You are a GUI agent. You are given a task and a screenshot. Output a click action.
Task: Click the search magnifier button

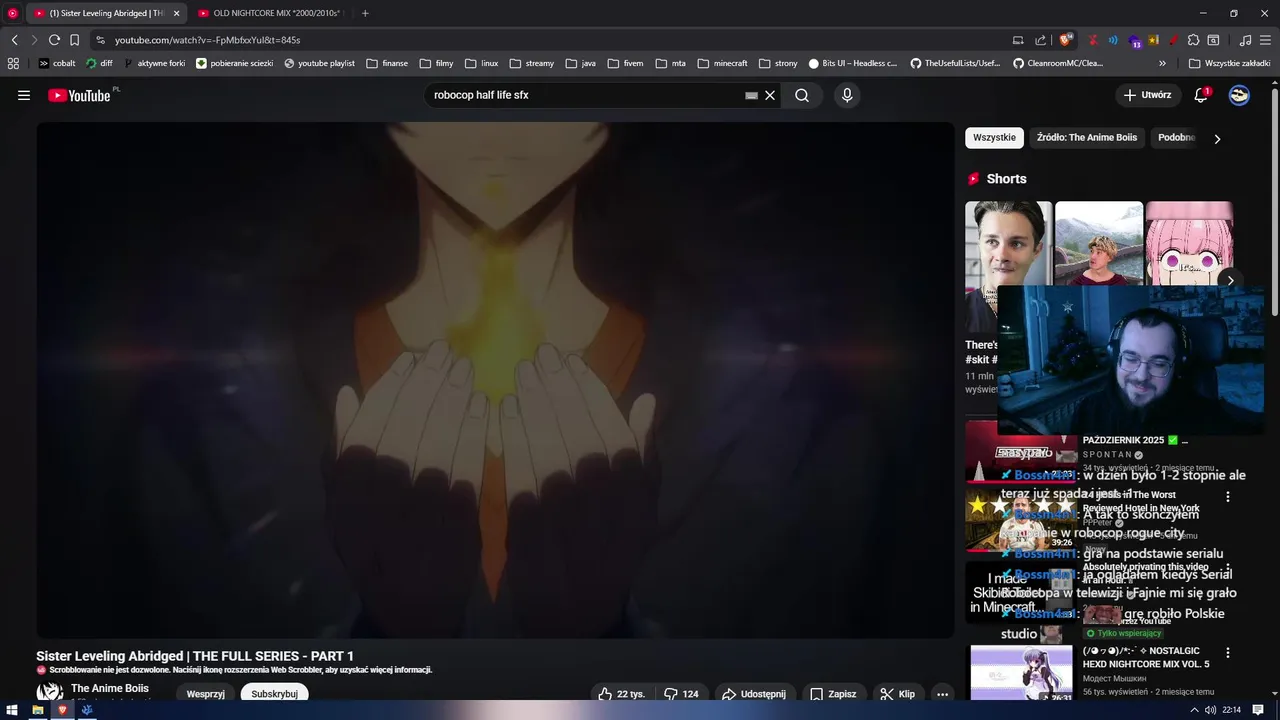(802, 95)
